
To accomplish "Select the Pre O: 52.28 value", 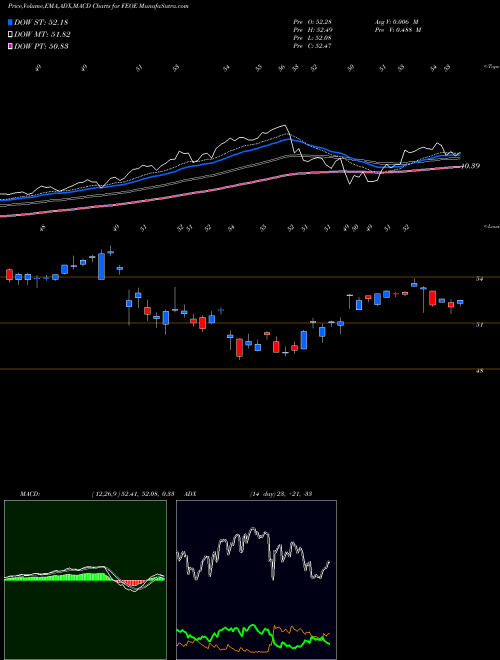I will (312, 22).
